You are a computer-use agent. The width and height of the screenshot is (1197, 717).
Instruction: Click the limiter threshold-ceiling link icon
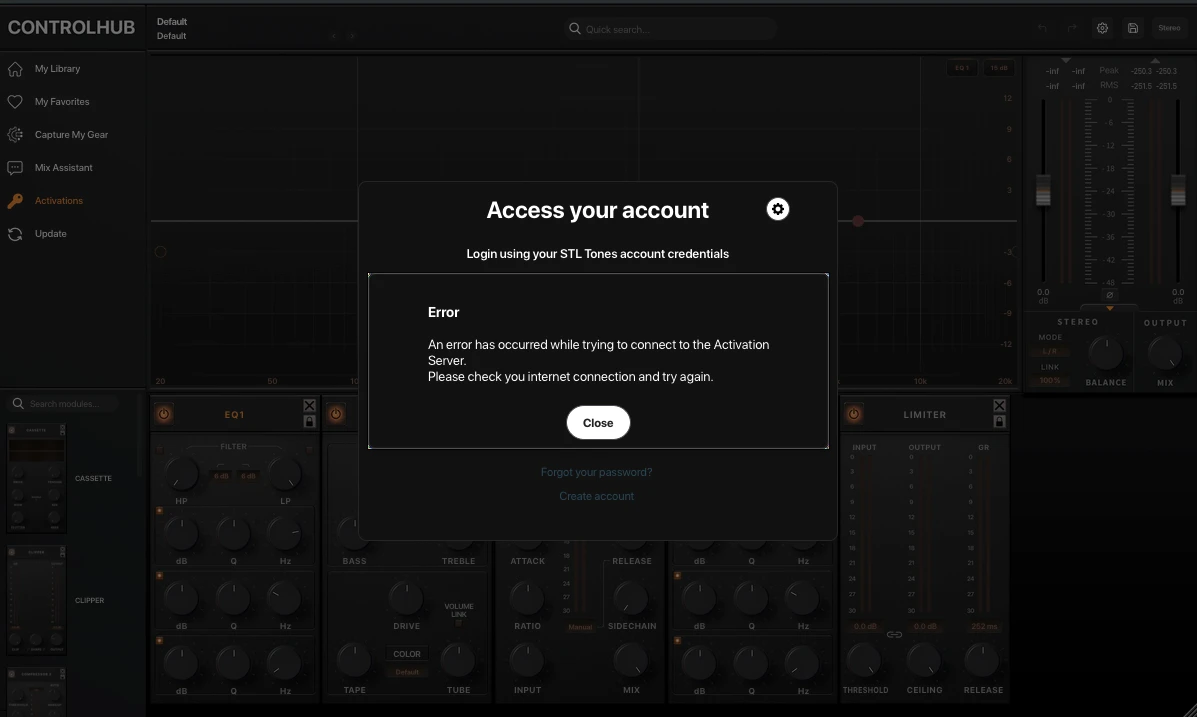pos(894,635)
